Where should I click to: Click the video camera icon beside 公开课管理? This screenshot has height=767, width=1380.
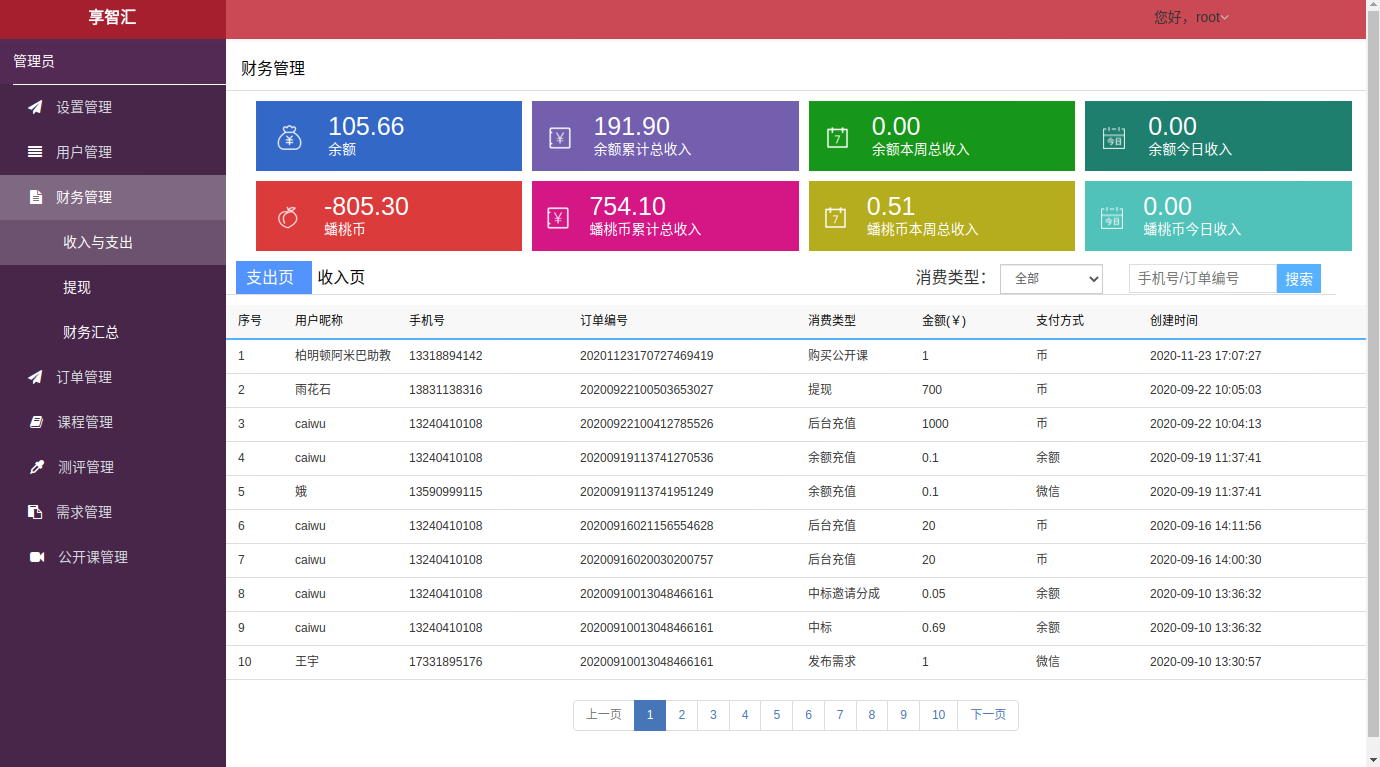point(37,557)
